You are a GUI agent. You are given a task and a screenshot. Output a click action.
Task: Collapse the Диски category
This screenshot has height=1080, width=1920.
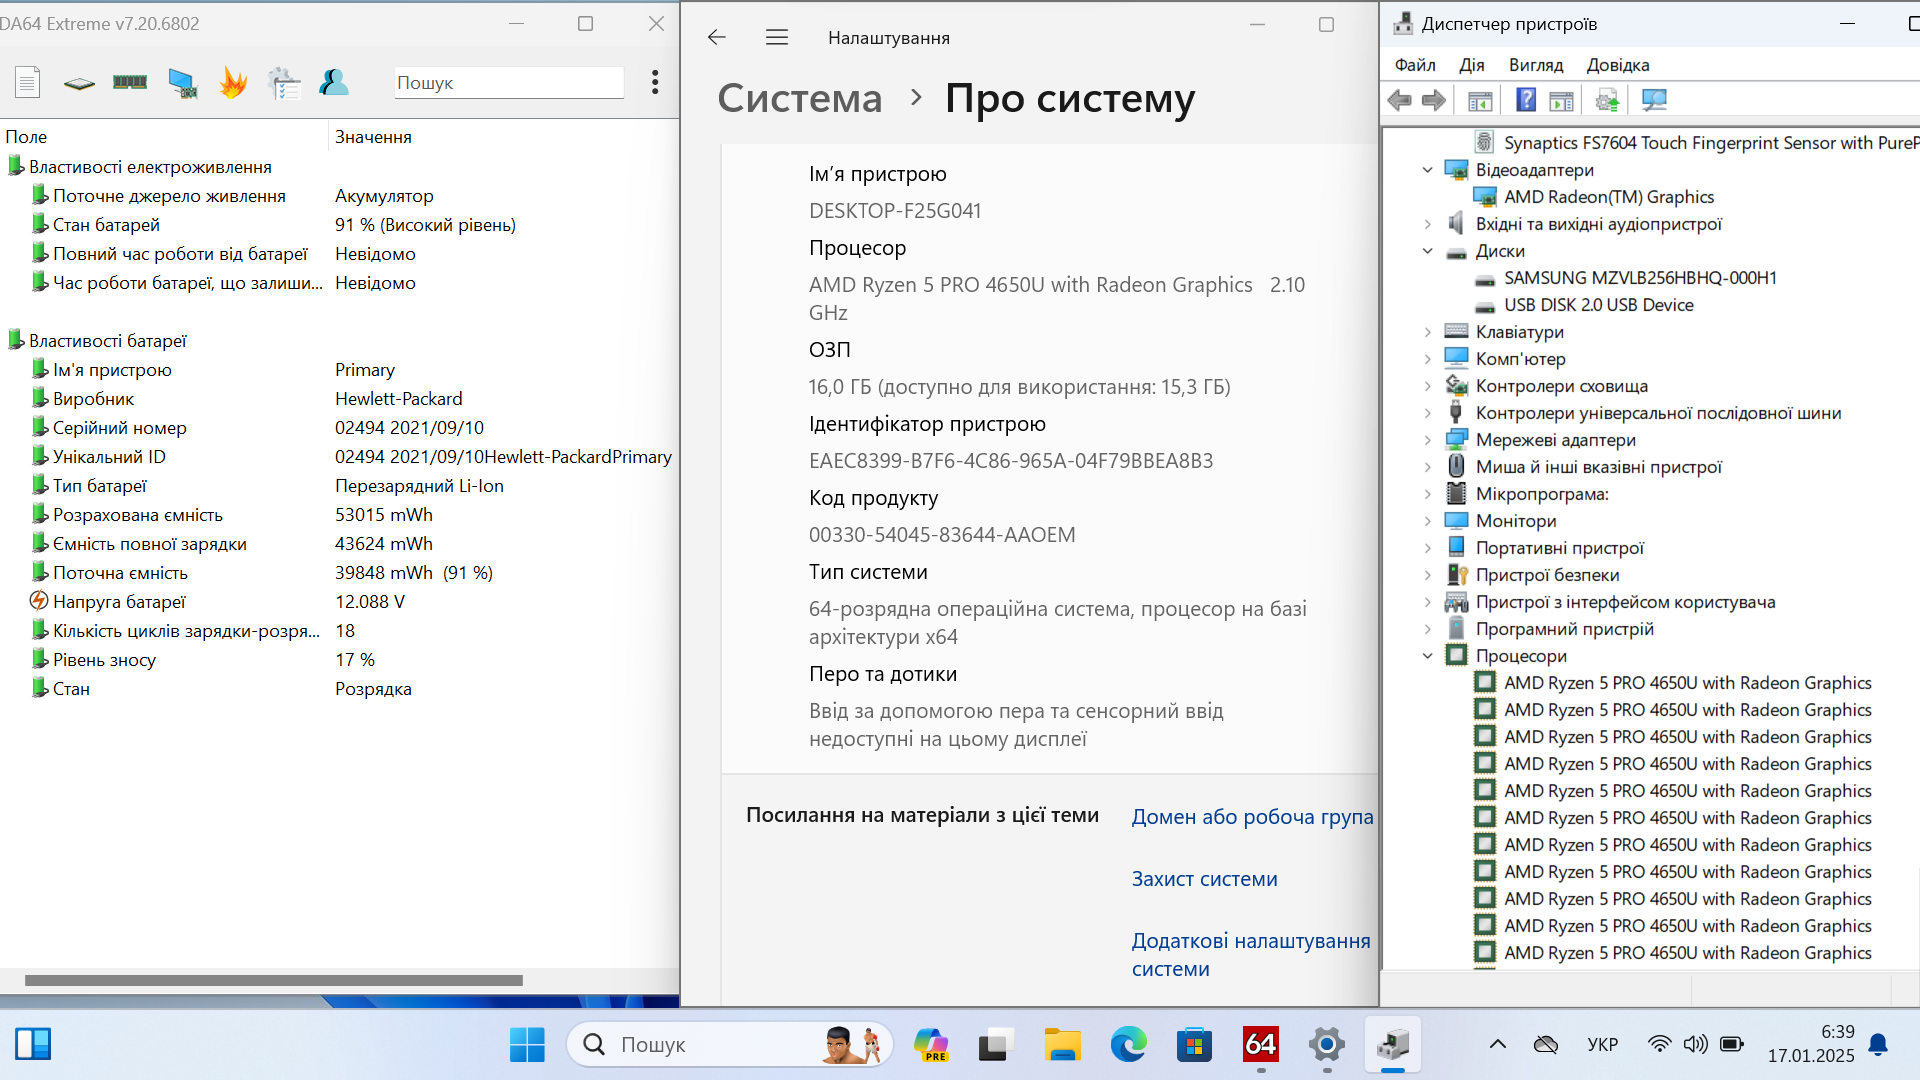coord(1428,251)
